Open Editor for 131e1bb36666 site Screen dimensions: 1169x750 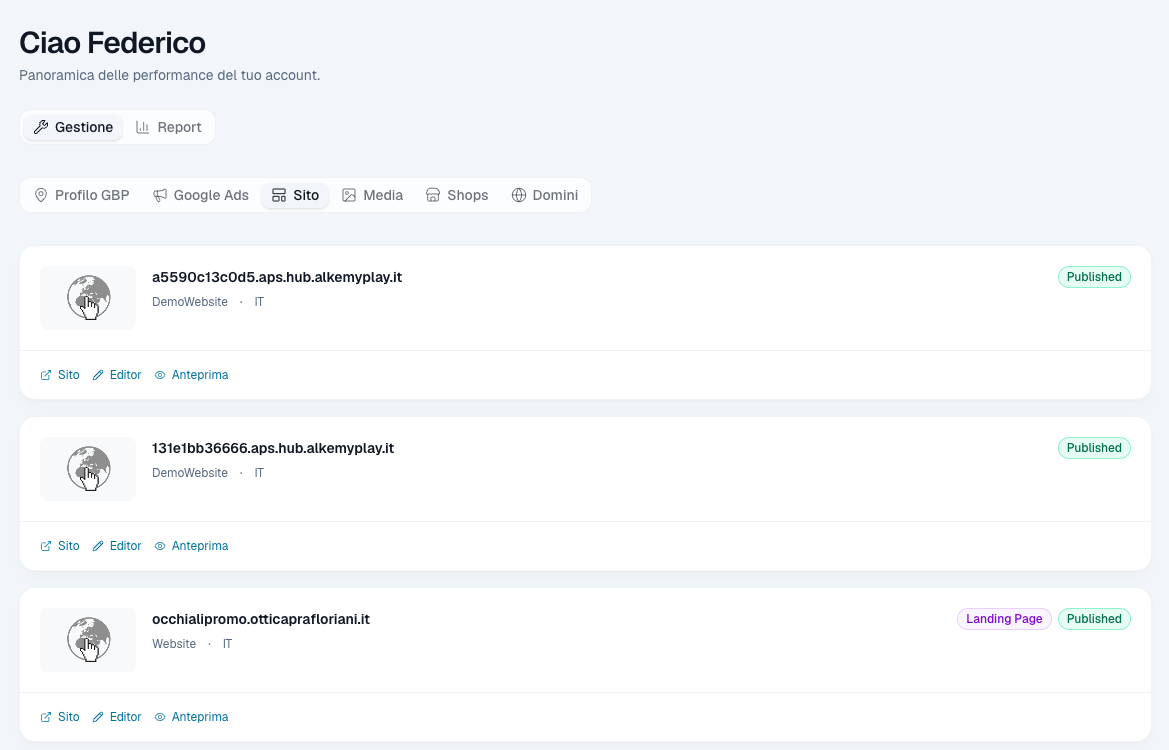(117, 546)
